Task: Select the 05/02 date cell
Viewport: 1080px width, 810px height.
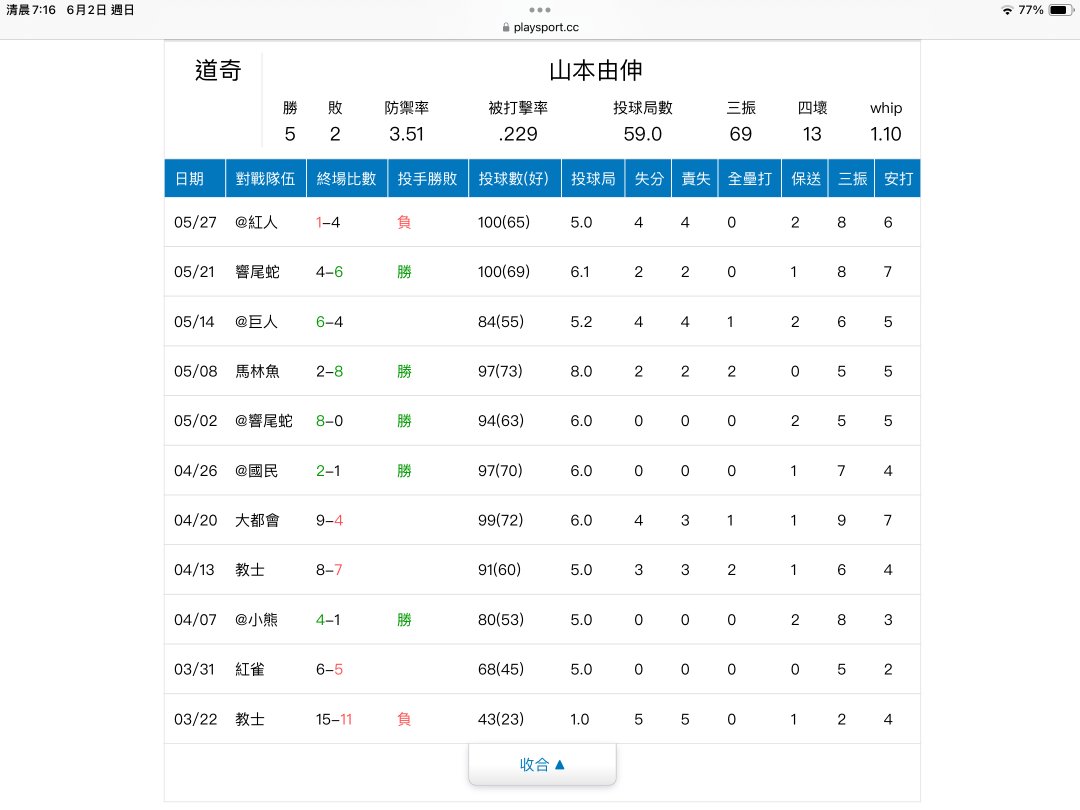Action: pos(196,421)
